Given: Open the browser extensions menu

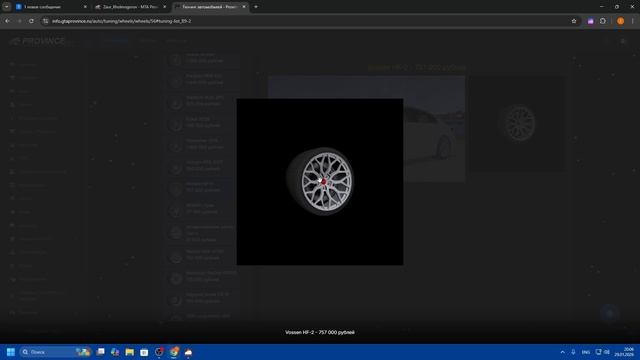Looking at the screenshot, I should click(x=603, y=21).
